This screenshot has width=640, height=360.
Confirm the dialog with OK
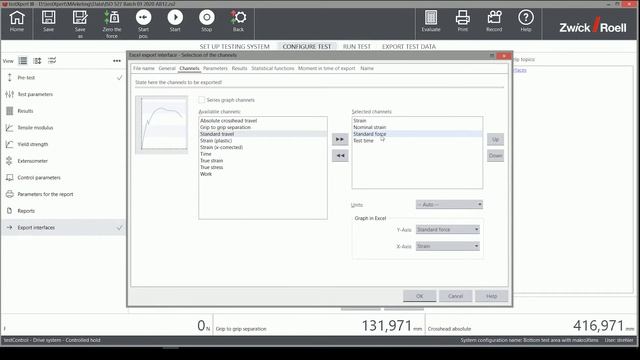pos(420,296)
